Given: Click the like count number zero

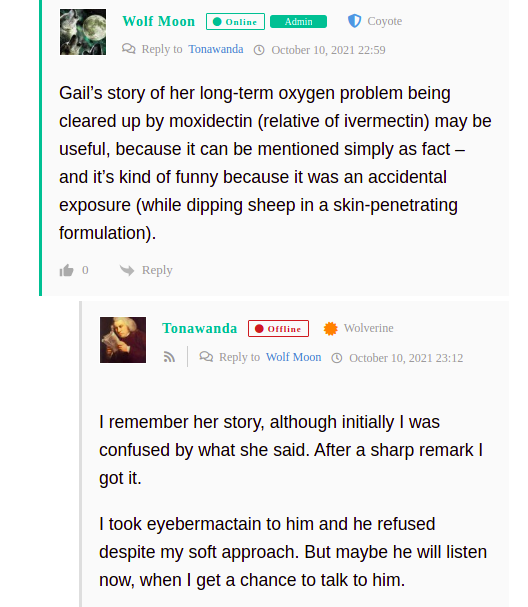Looking at the screenshot, I should point(85,270).
